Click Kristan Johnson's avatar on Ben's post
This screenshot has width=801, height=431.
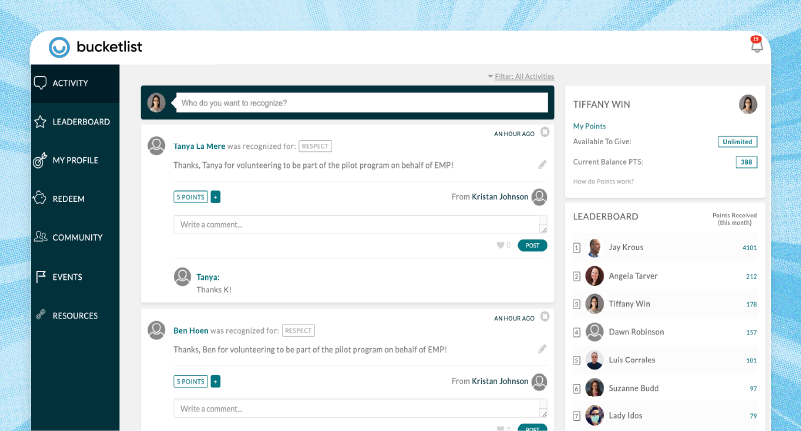coord(539,381)
